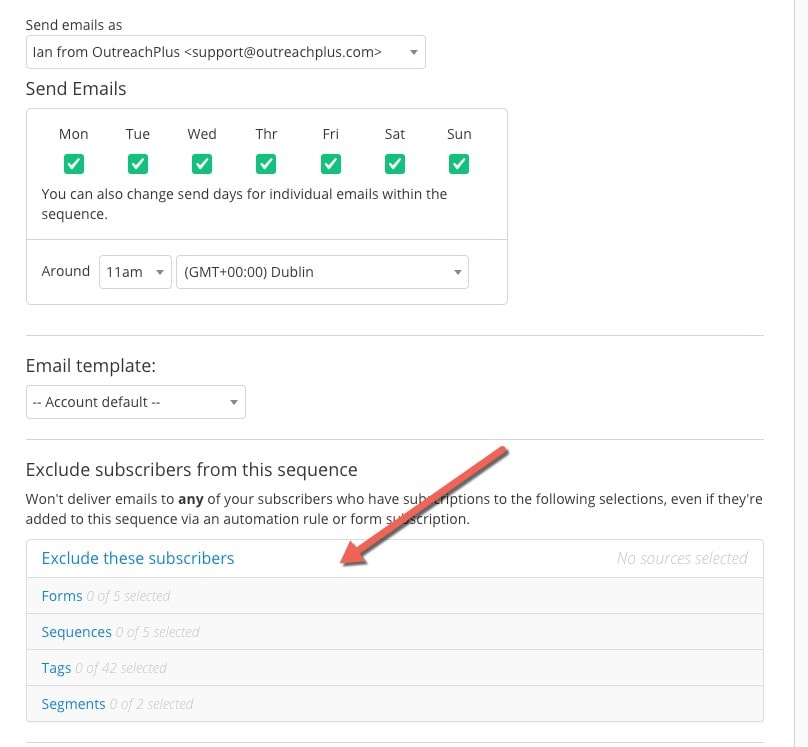Uncheck the Thr send day checkbox
The height and width of the screenshot is (747, 808).
tap(266, 163)
